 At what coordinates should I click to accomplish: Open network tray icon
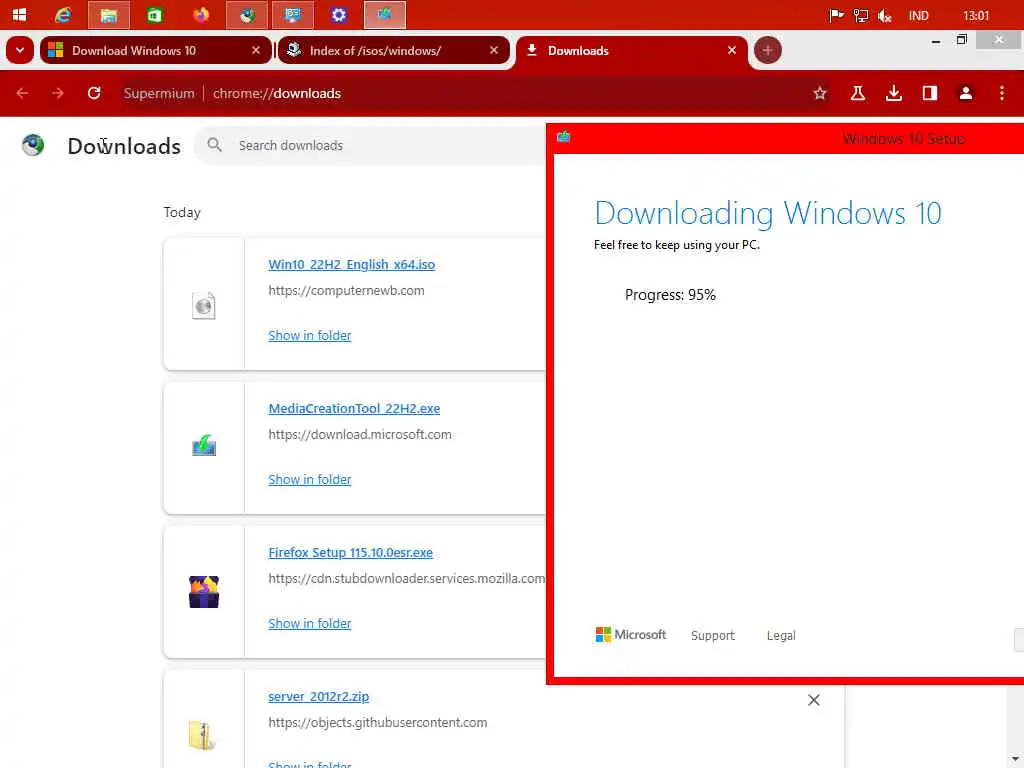pos(861,16)
